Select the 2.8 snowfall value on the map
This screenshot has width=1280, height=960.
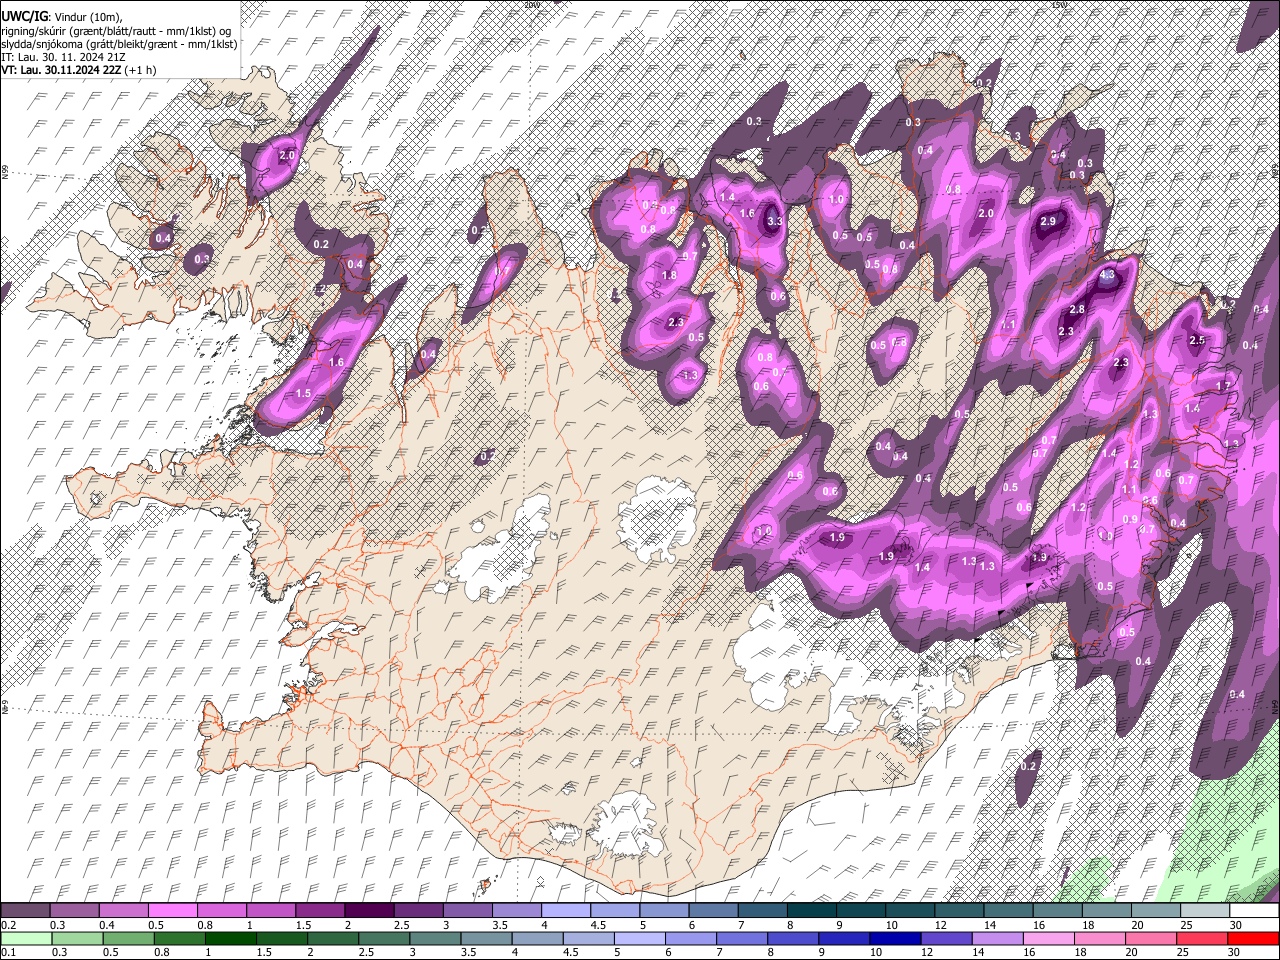pos(1077,310)
